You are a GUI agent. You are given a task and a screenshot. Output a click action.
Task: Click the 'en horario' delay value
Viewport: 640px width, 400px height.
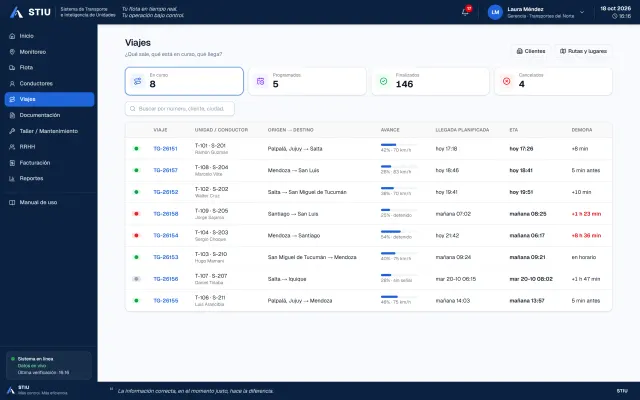coord(584,257)
